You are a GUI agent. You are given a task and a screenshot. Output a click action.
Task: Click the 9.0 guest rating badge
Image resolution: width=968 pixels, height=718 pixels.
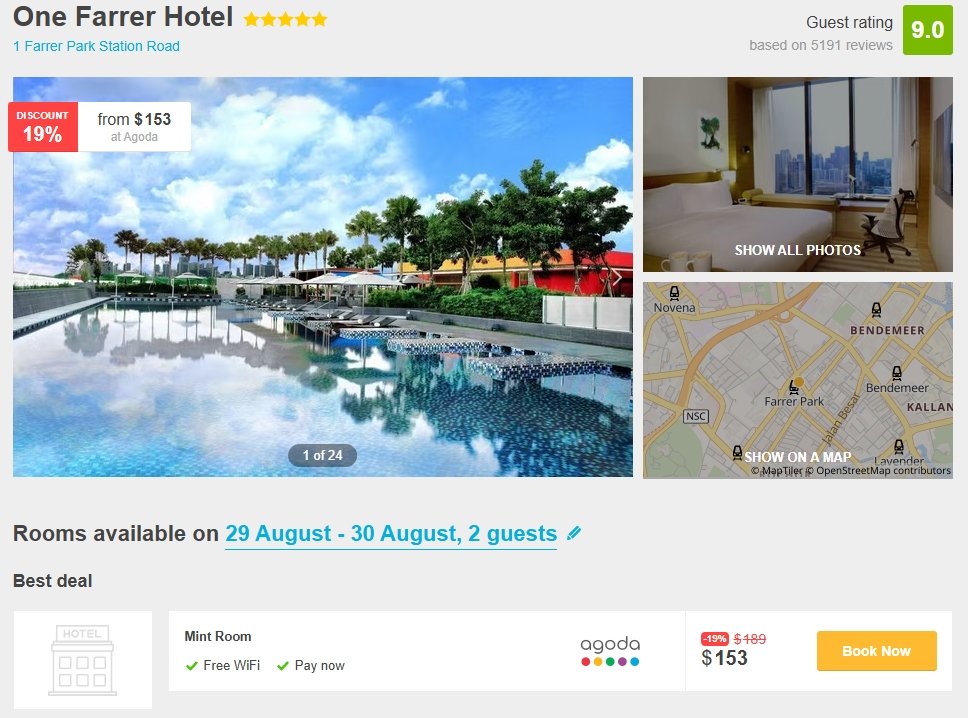click(x=928, y=30)
